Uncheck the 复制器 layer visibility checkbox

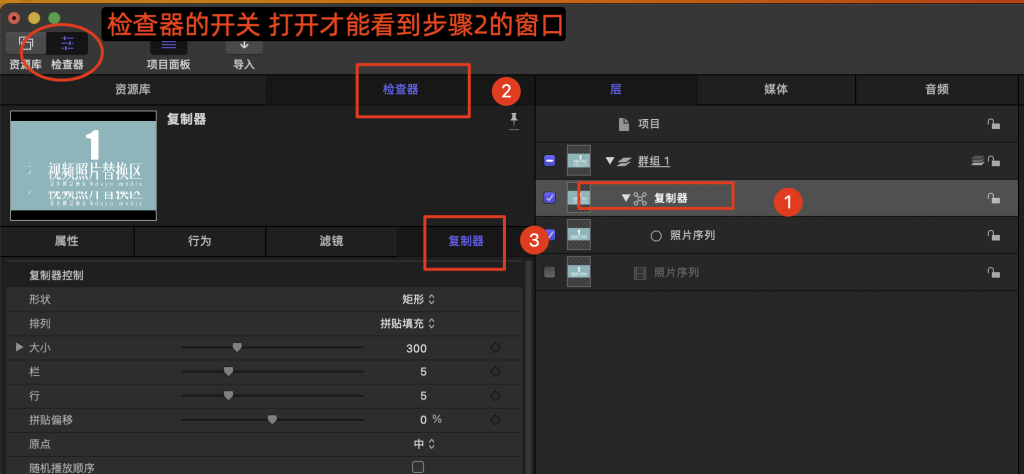click(550, 198)
